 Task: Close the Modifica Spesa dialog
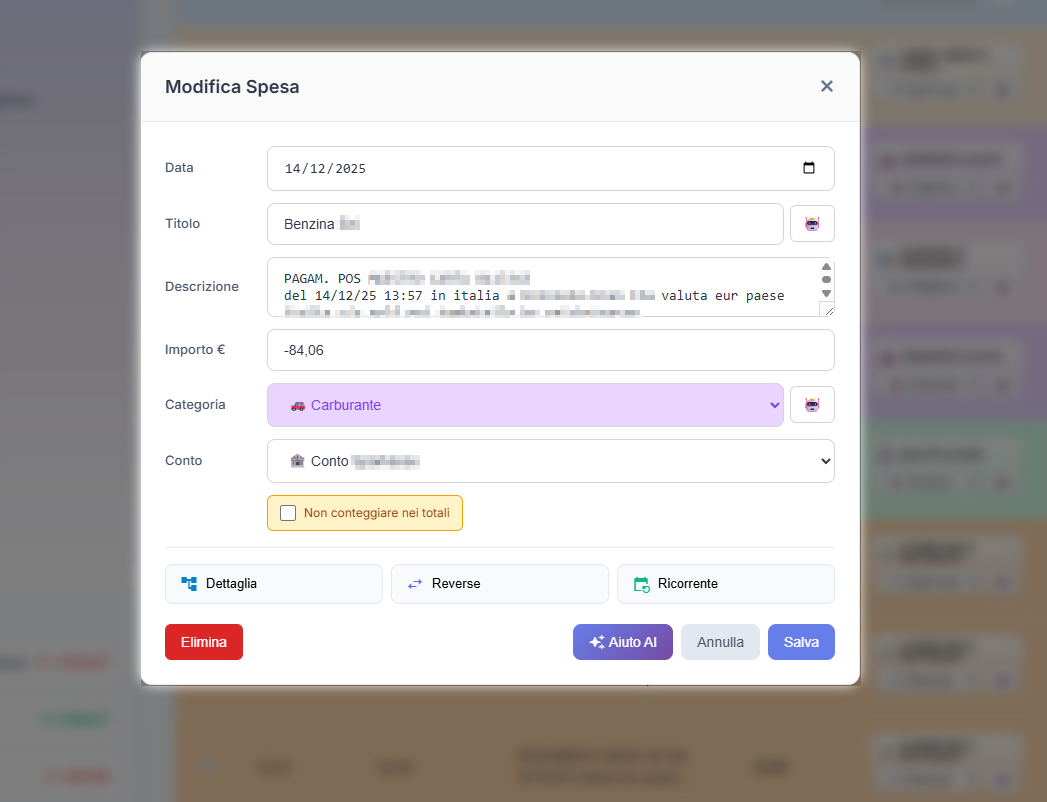point(827,86)
